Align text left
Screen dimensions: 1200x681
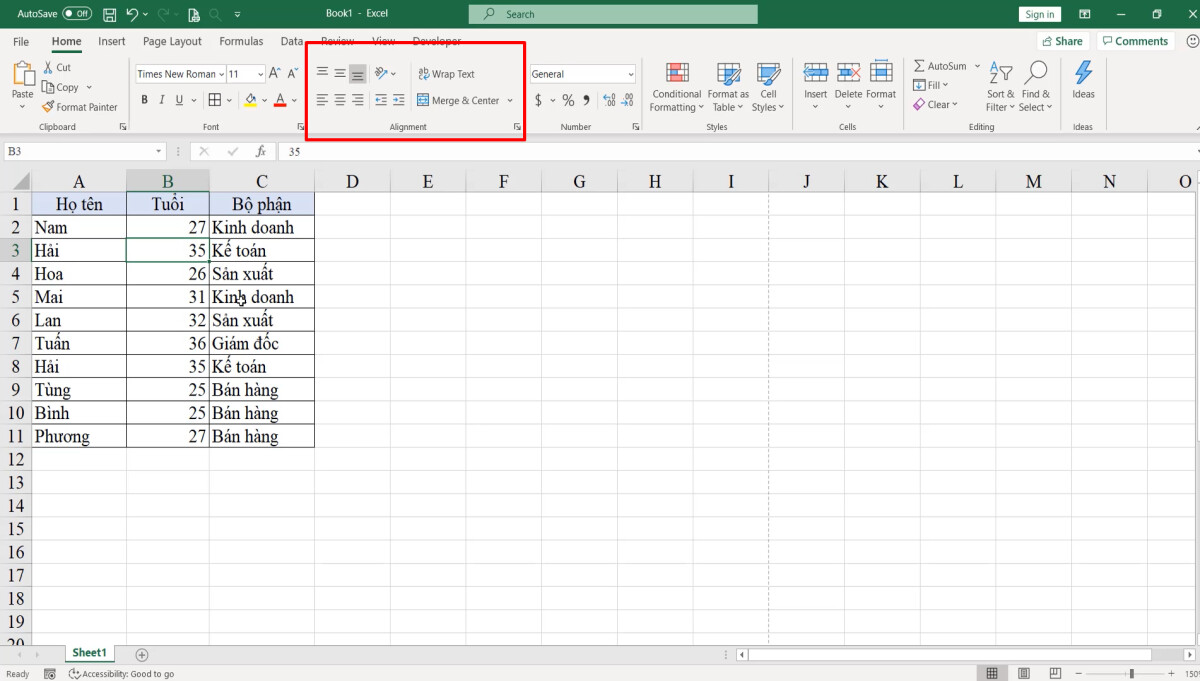pos(322,100)
